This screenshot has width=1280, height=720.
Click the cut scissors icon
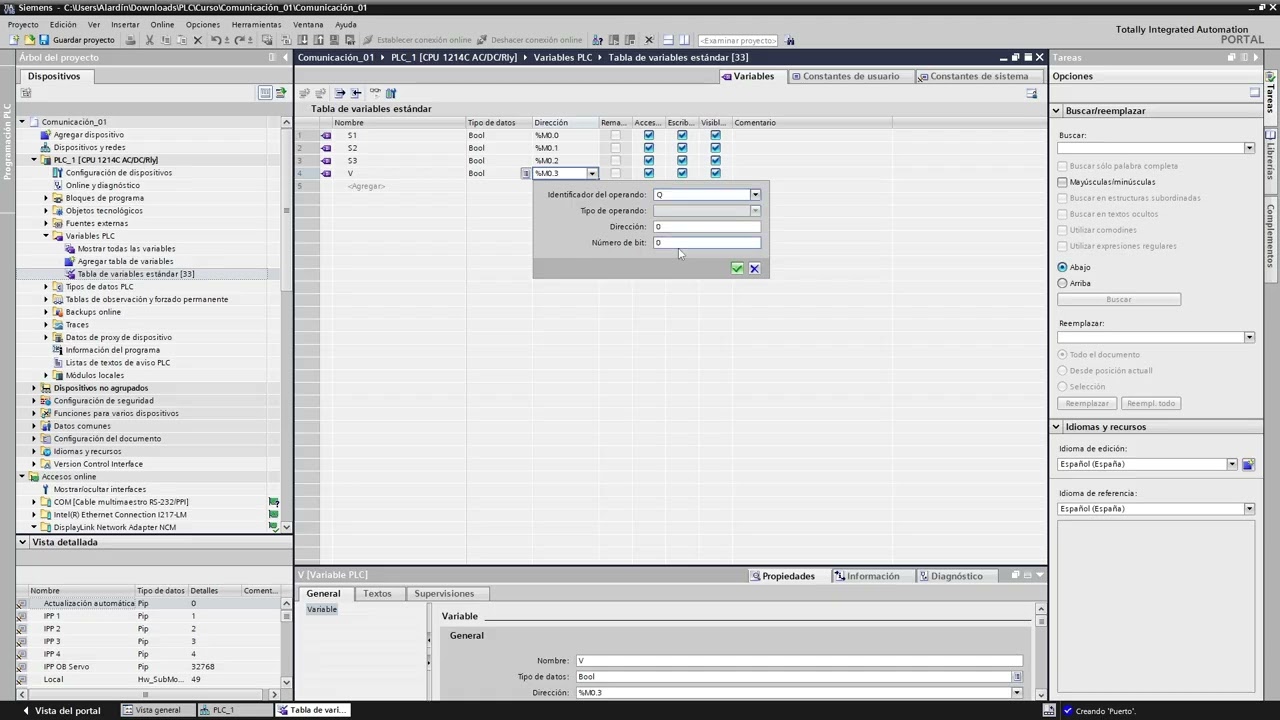pyautogui.click(x=149, y=40)
